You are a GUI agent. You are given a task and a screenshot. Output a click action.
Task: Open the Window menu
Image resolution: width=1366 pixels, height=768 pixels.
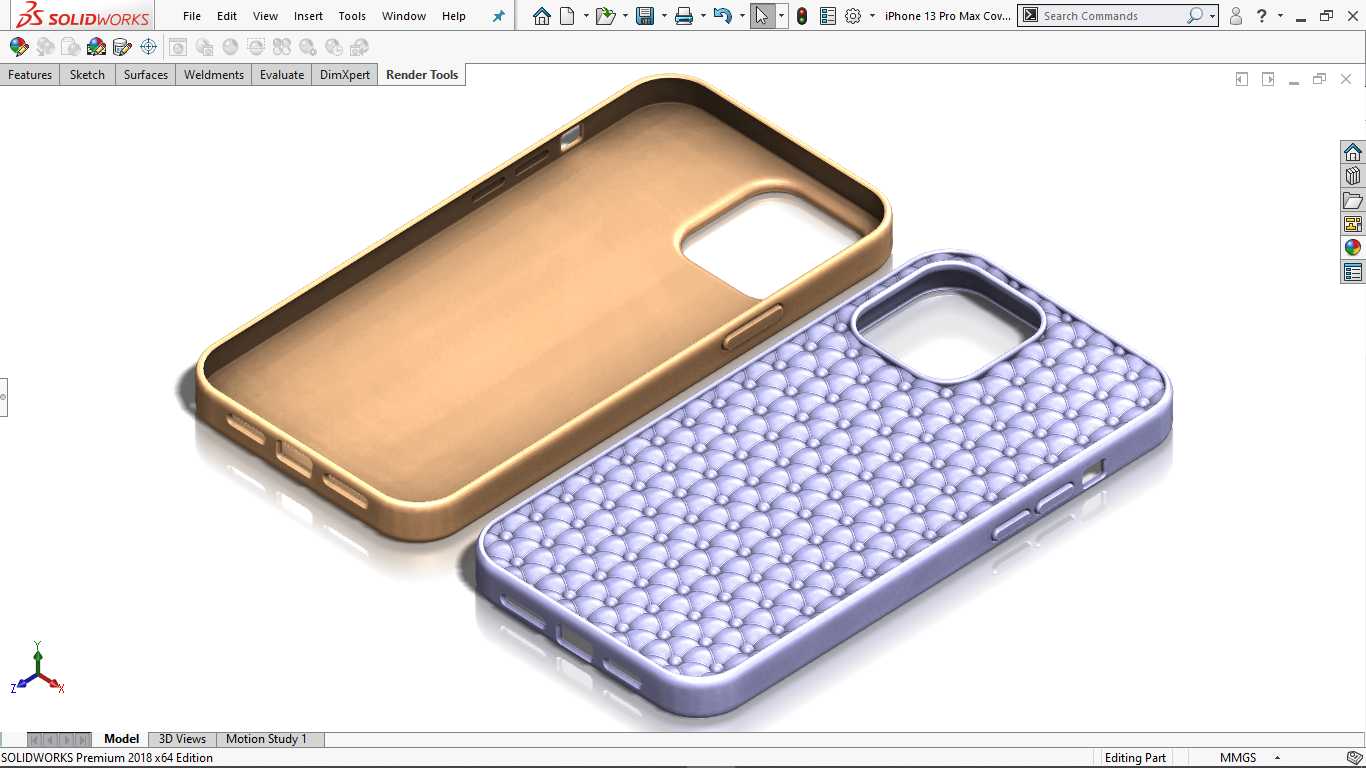(404, 16)
